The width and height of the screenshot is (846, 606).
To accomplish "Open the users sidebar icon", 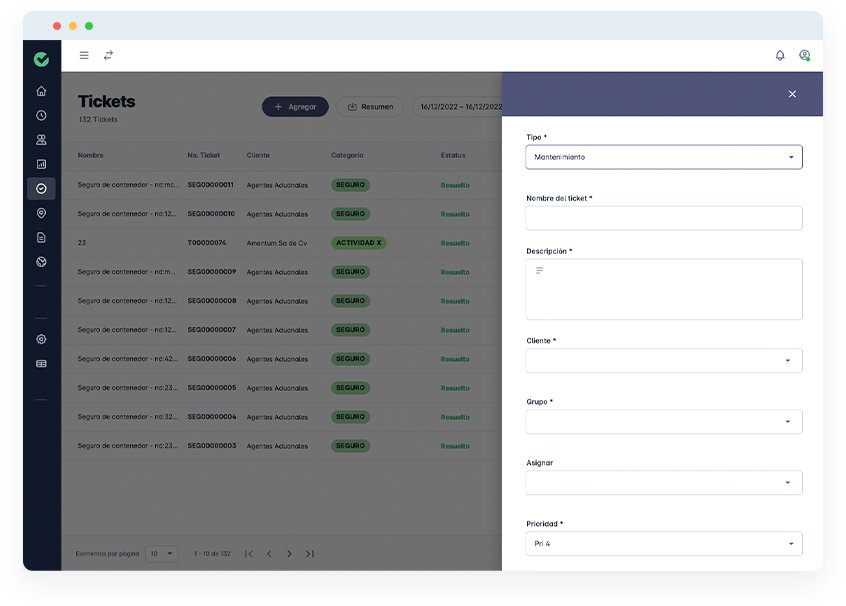I will pyautogui.click(x=41, y=140).
